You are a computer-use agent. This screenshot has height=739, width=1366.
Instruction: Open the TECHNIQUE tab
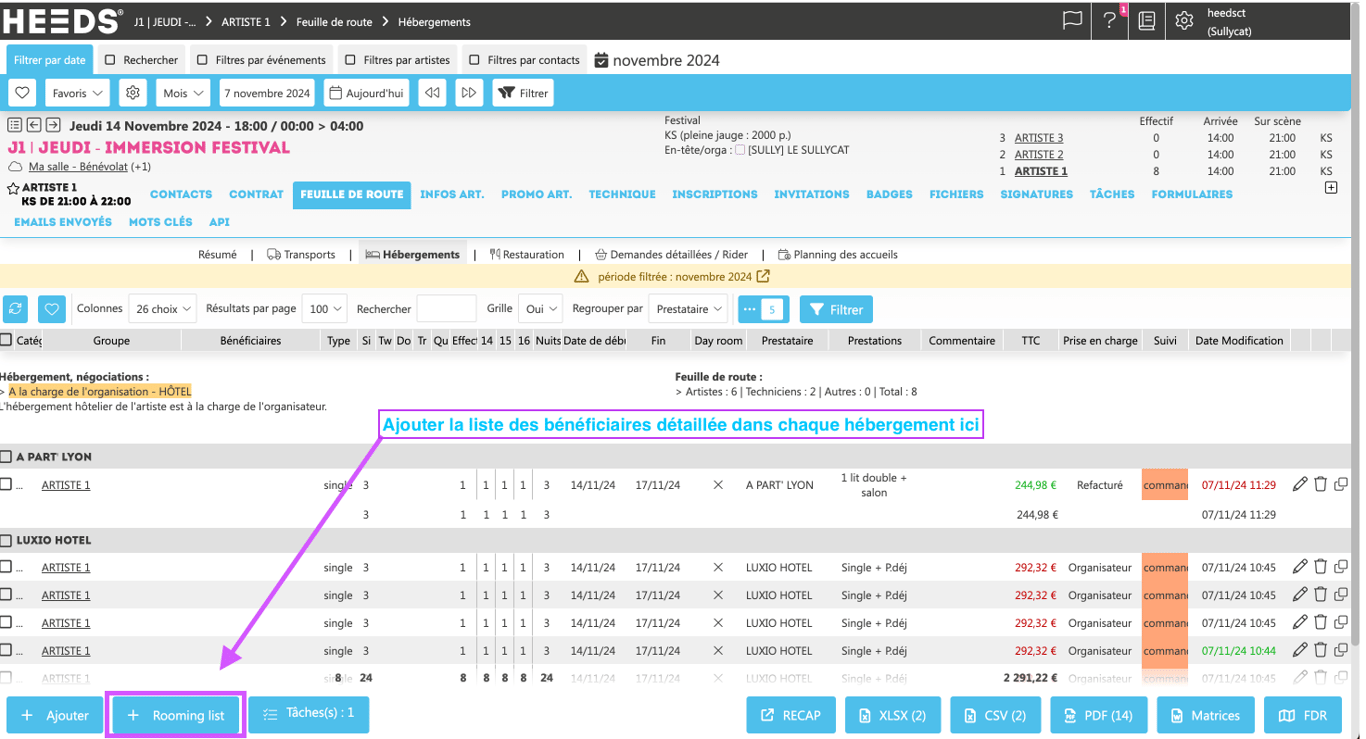622,194
